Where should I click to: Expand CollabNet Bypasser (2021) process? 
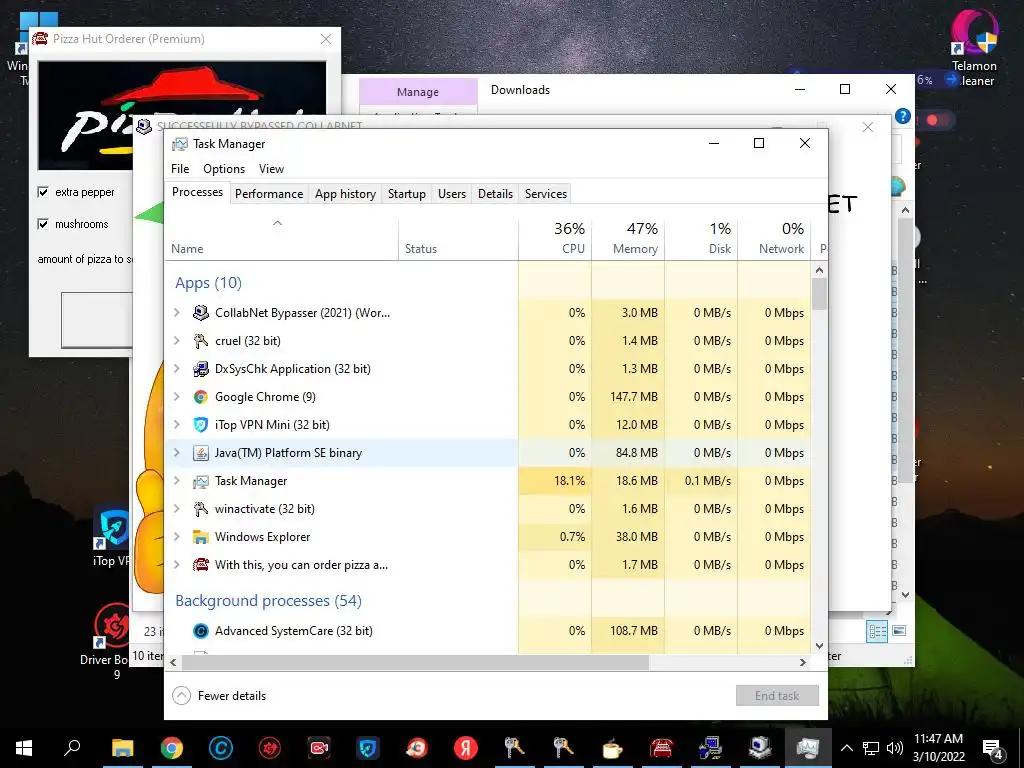[176, 313]
